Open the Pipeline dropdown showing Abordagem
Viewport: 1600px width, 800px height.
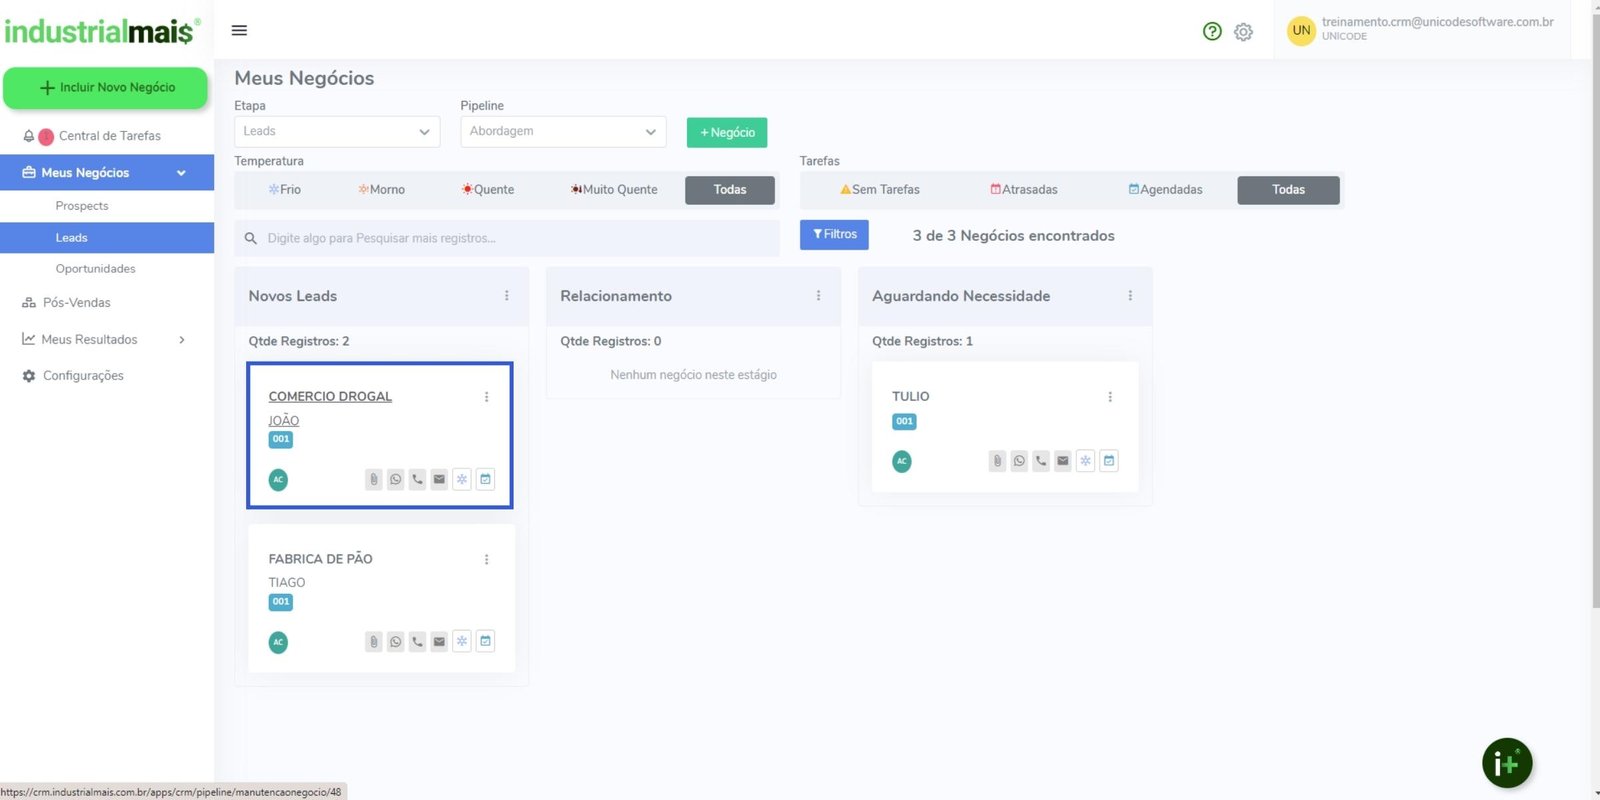[x=563, y=132]
